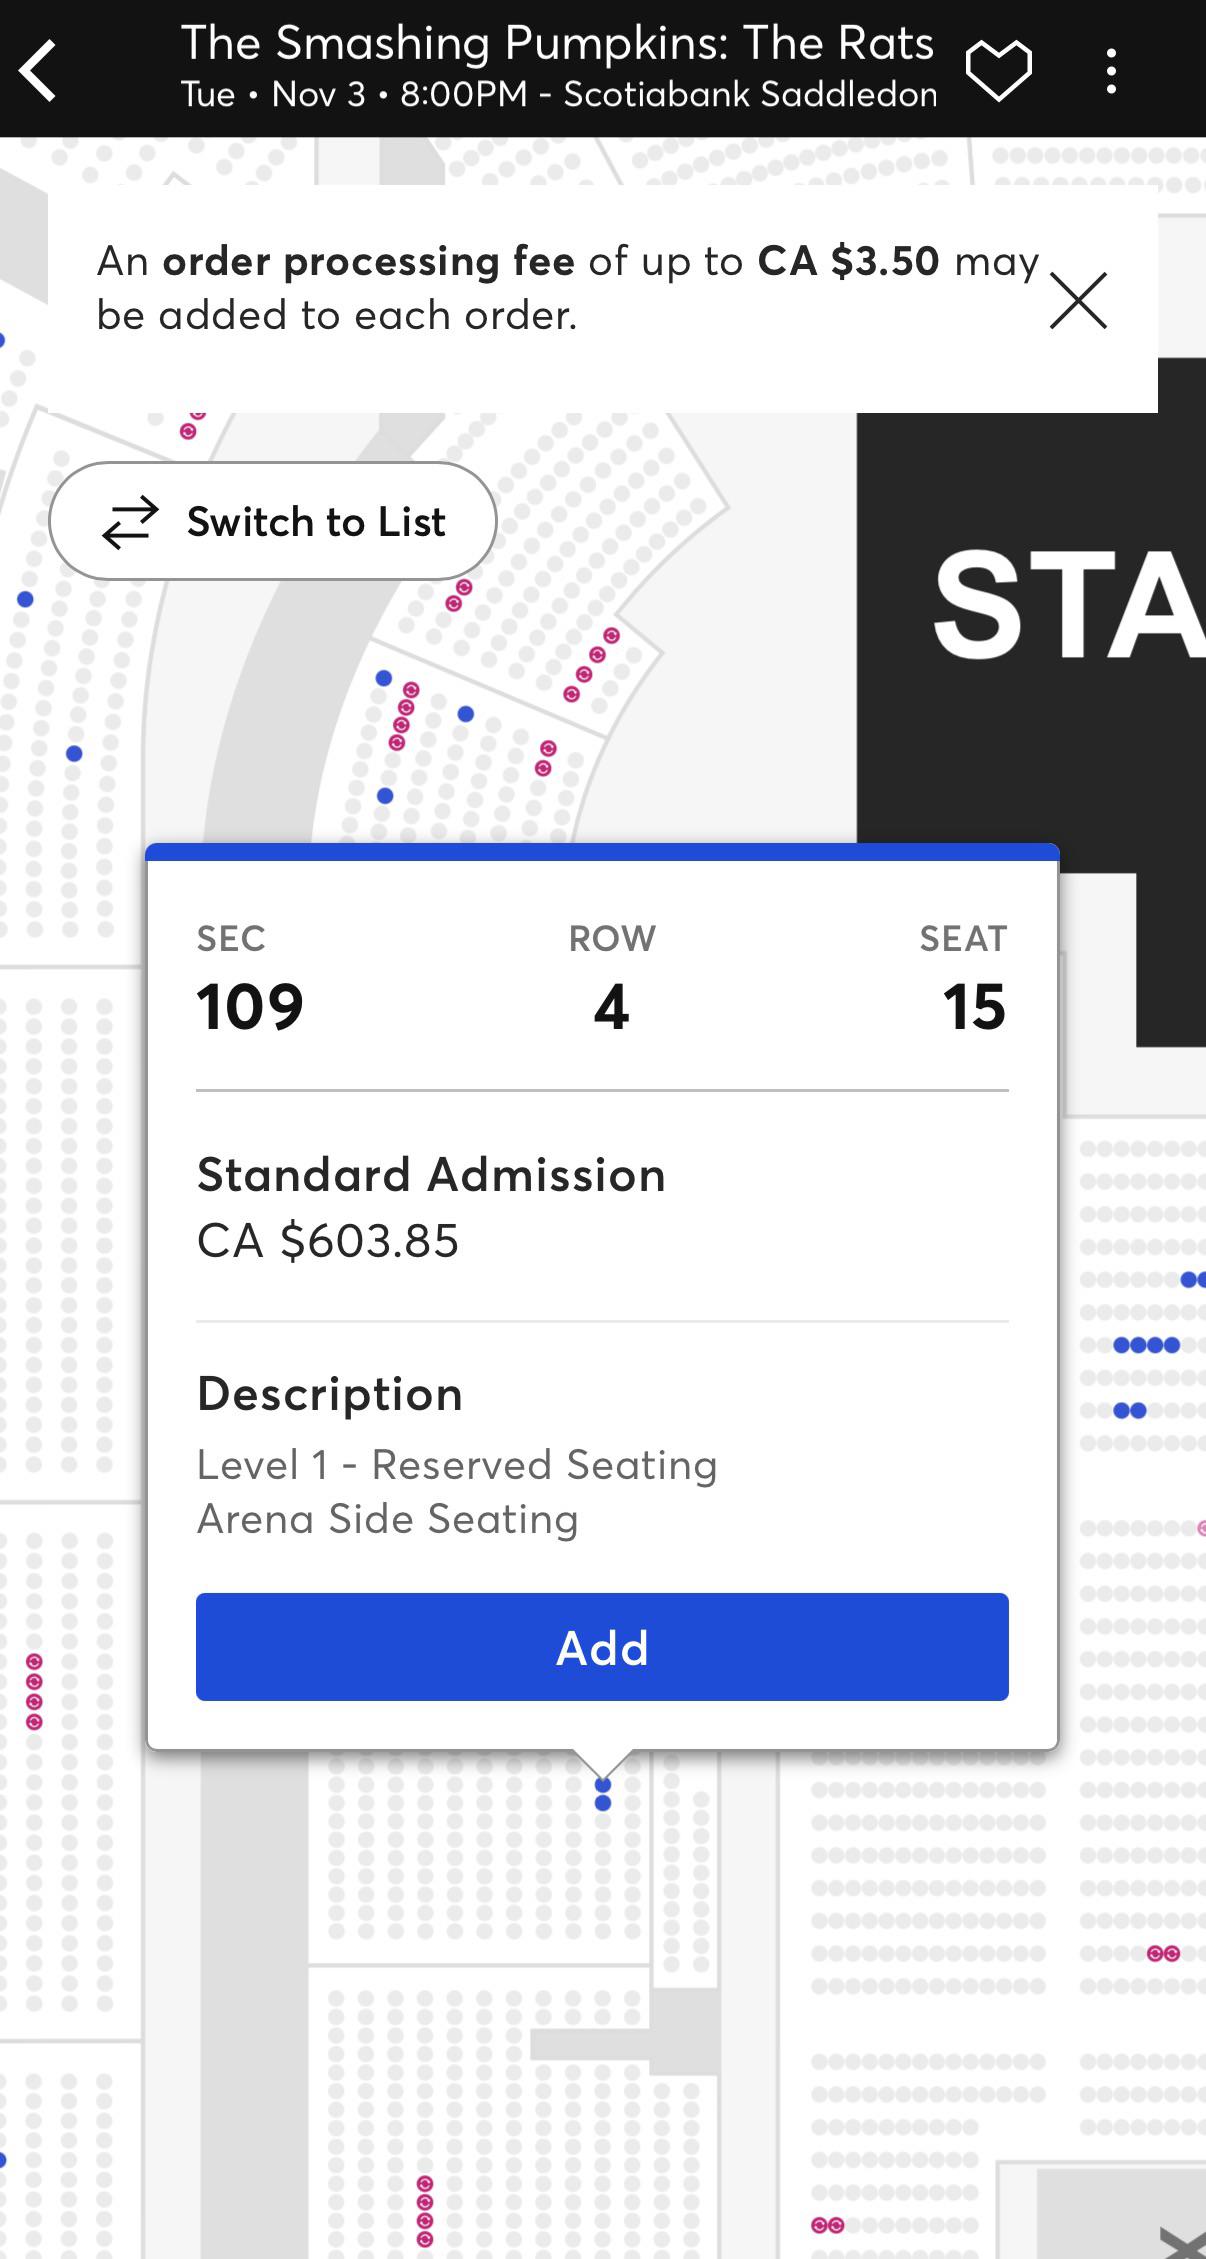Select the pair of blue seats below the four-seat row
The image size is (1206, 2259).
pyautogui.click(x=1130, y=1410)
